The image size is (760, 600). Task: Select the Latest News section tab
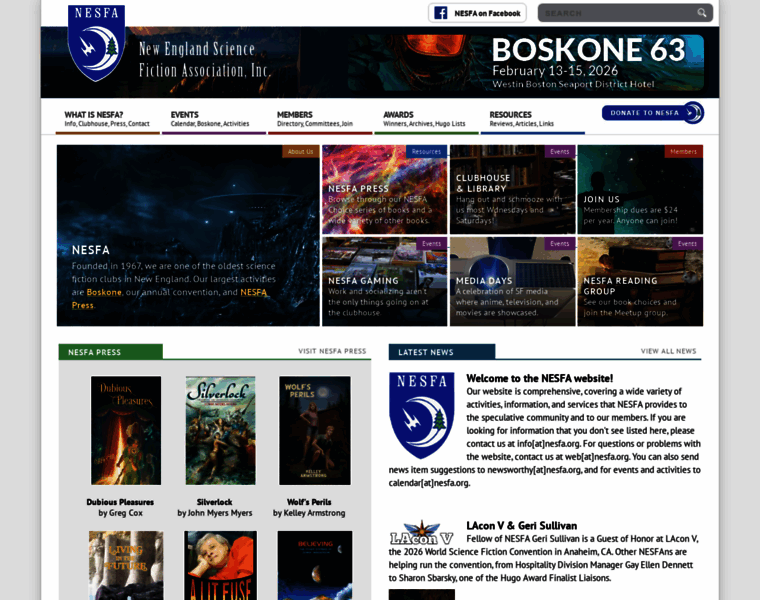pos(442,352)
